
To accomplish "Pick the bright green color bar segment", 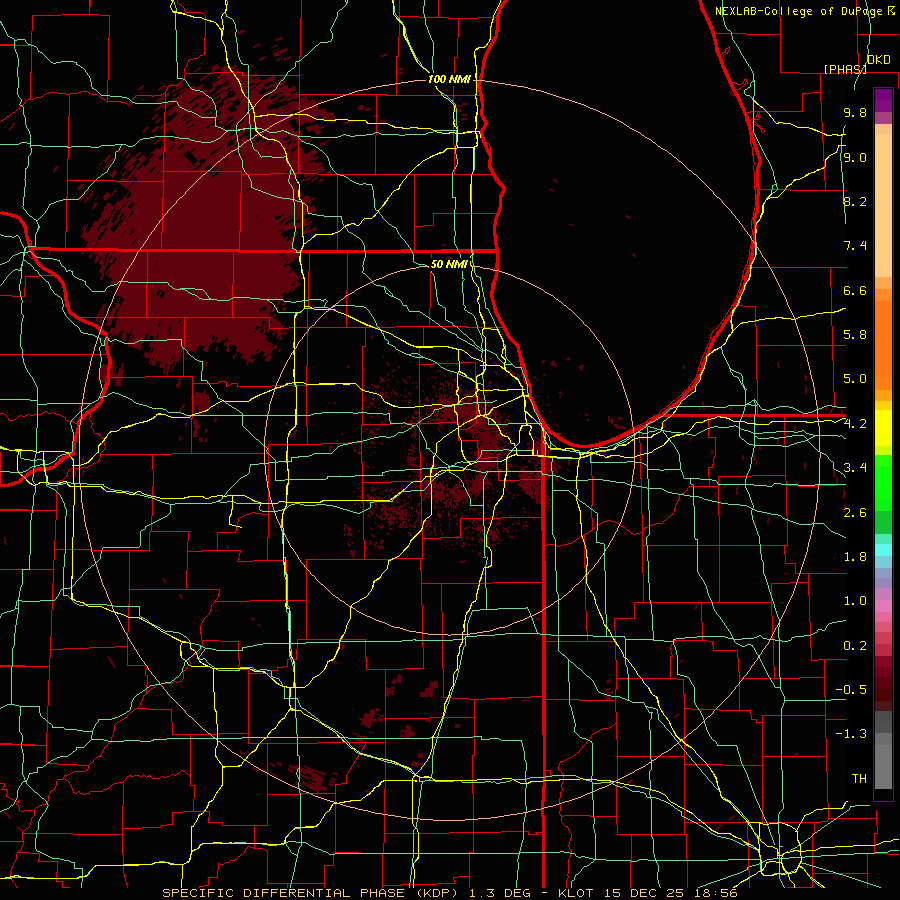I will point(883,482).
